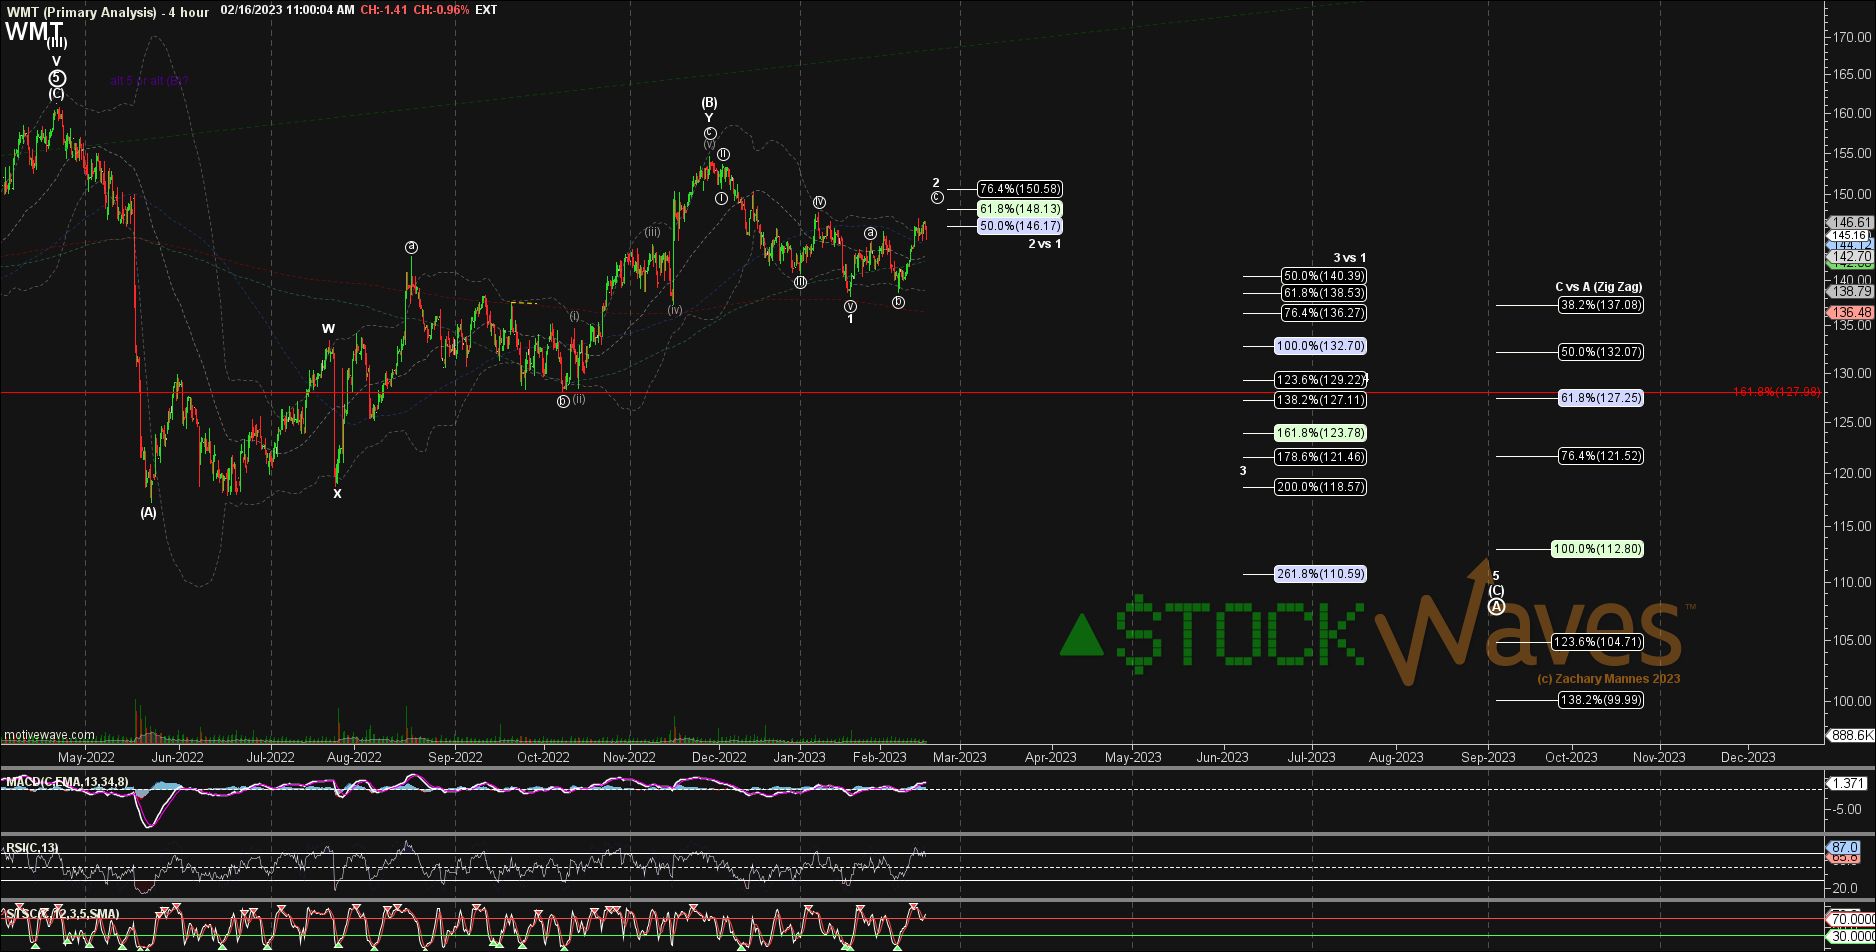1876x952 pixels.
Task: Click the 50.0%(140.39) extension label
Action: pyautogui.click(x=1324, y=276)
